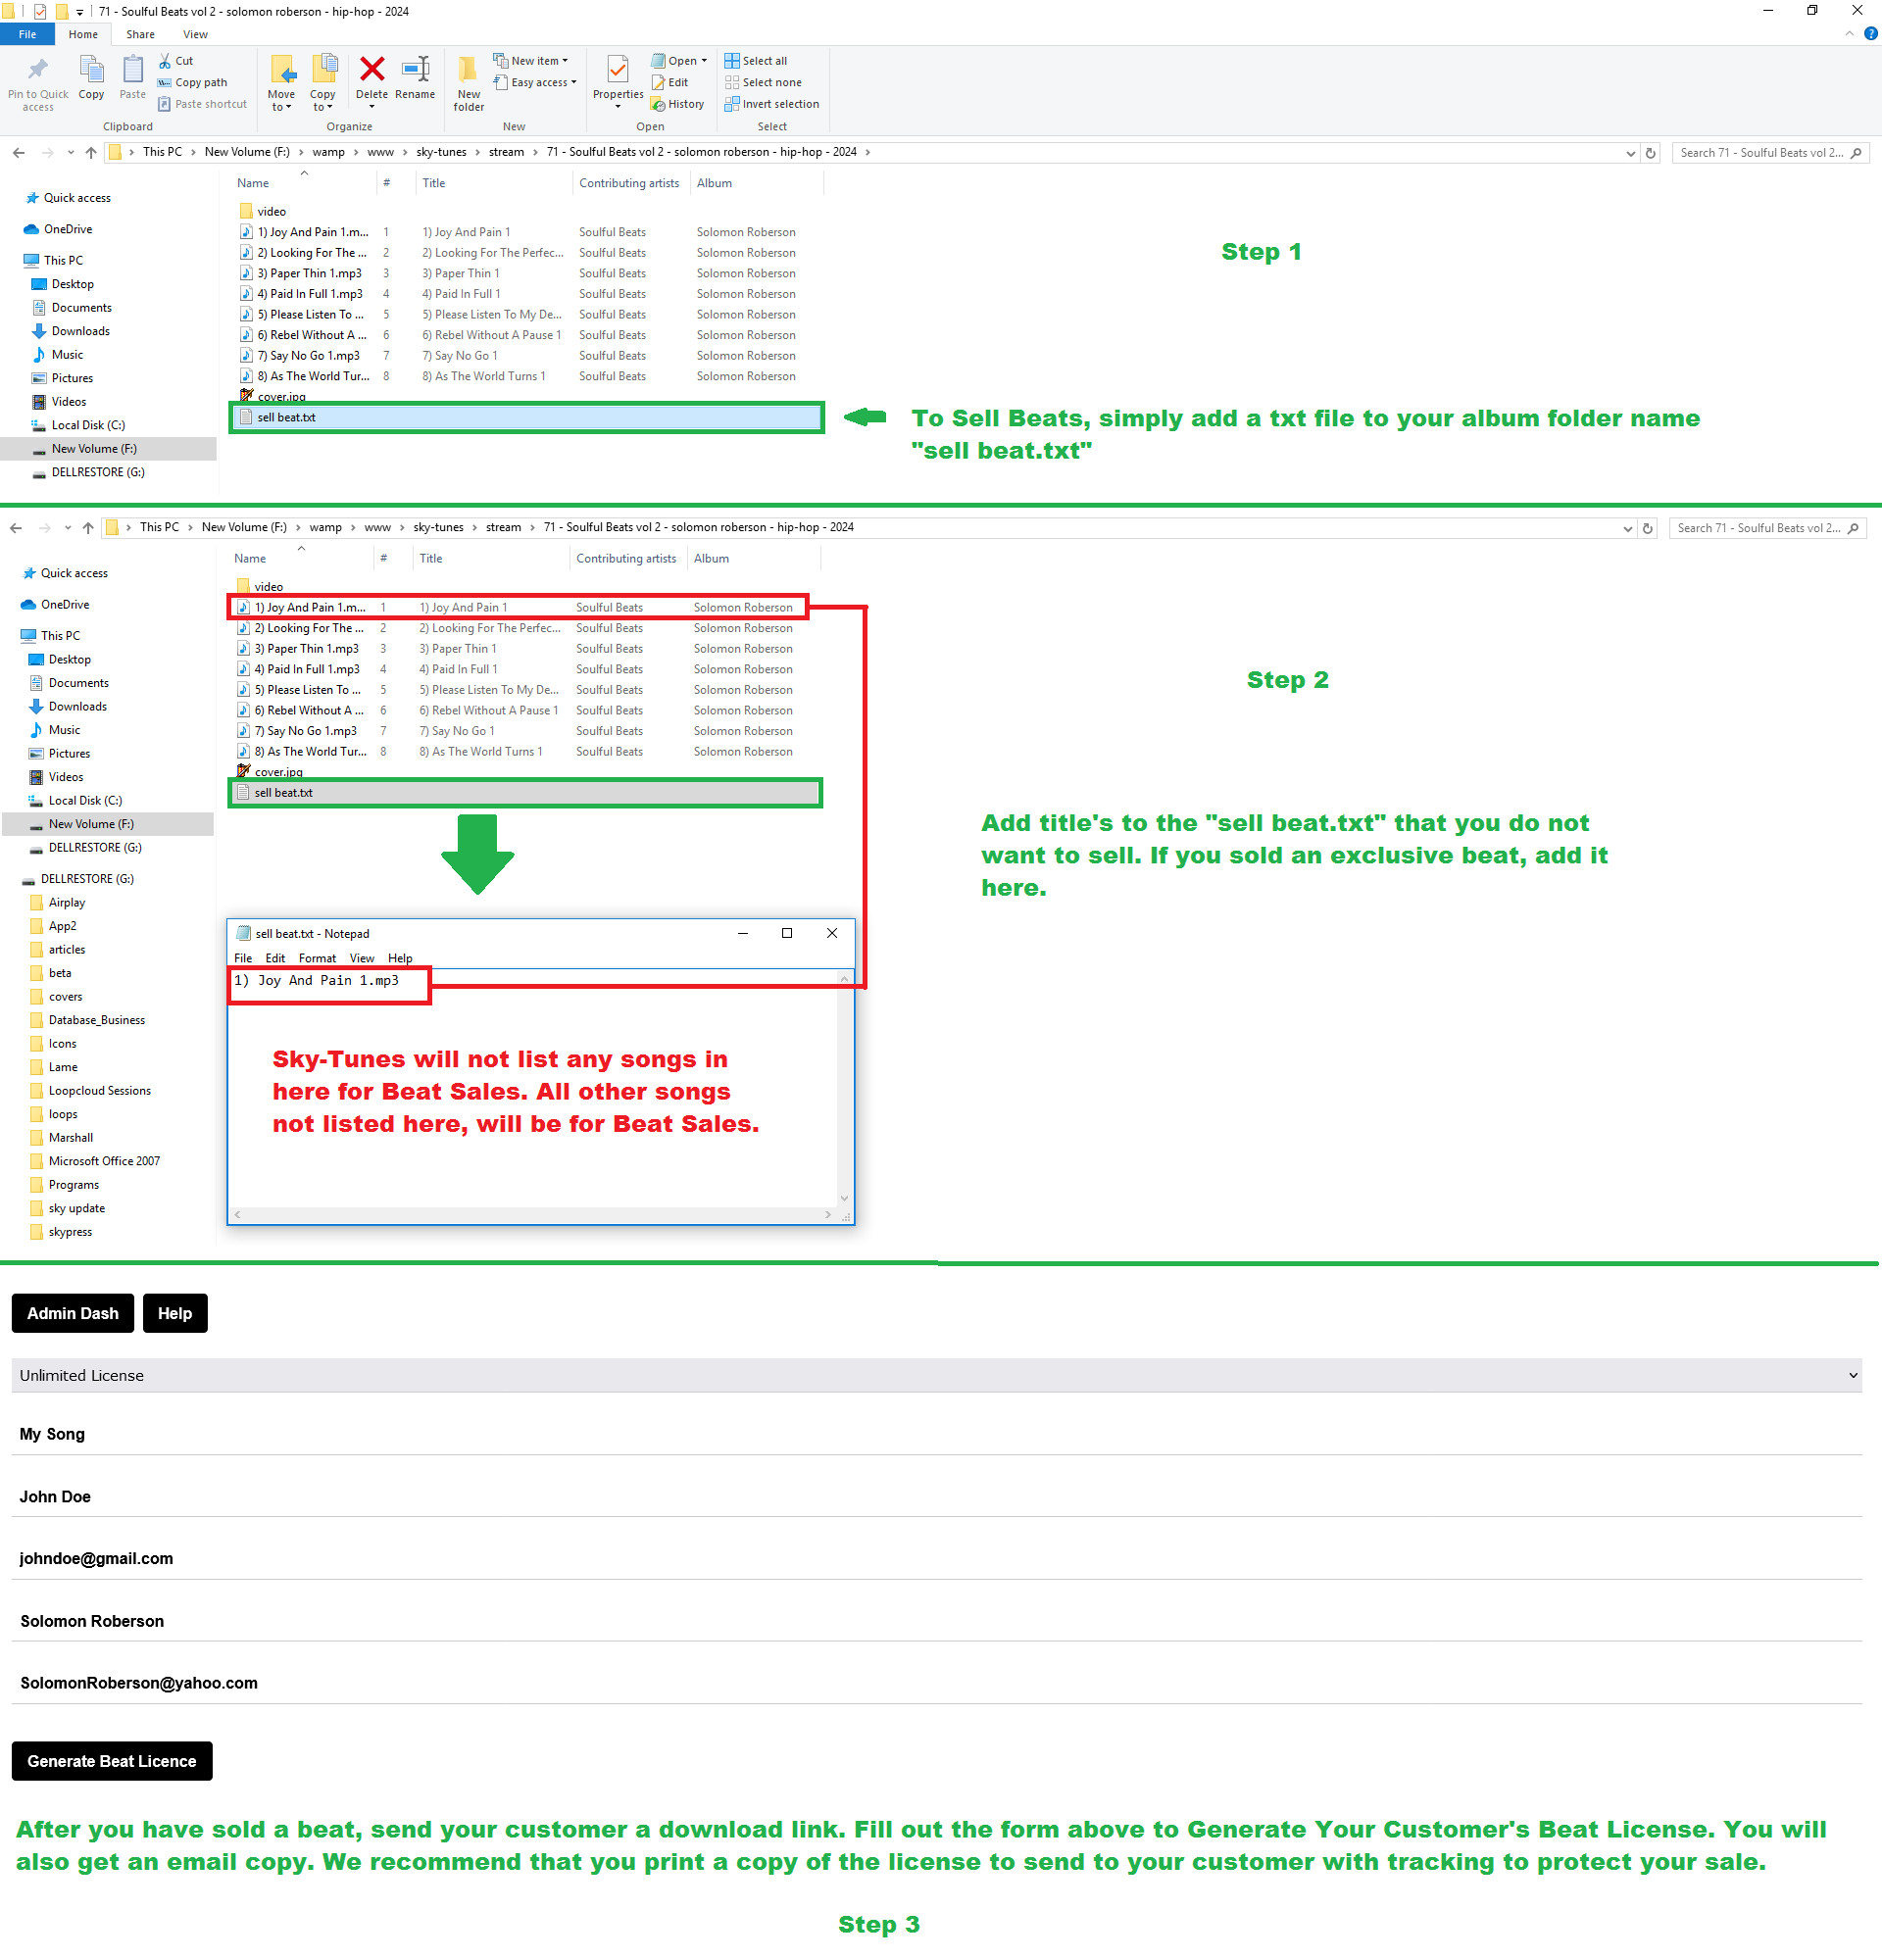Screen dimensions: 1882x1960
Task: Click the New folder icon
Action: pyautogui.click(x=468, y=70)
